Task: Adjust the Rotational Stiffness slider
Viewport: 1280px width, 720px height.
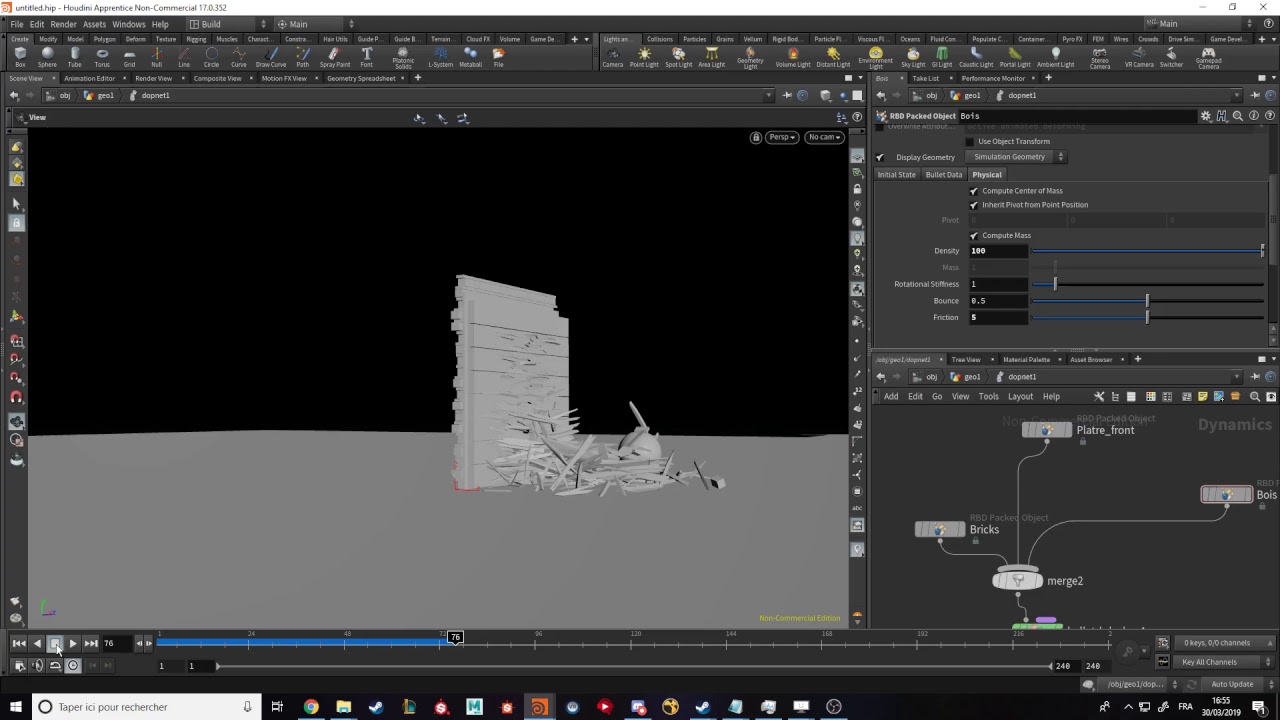Action: pos(1148,284)
